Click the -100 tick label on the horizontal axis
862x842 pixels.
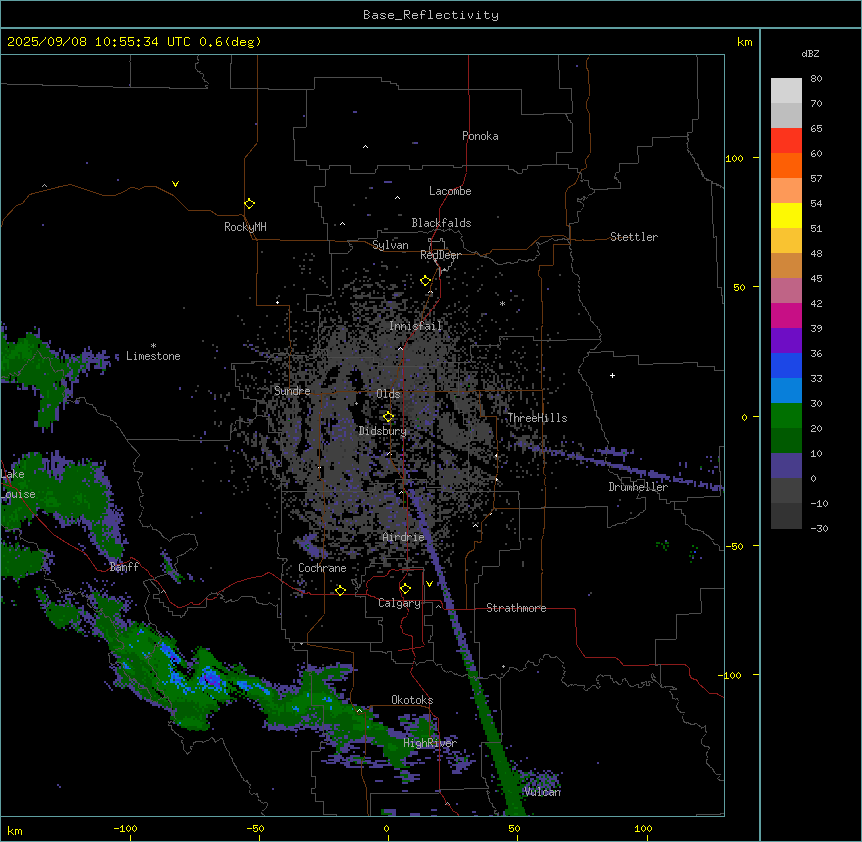click(125, 828)
